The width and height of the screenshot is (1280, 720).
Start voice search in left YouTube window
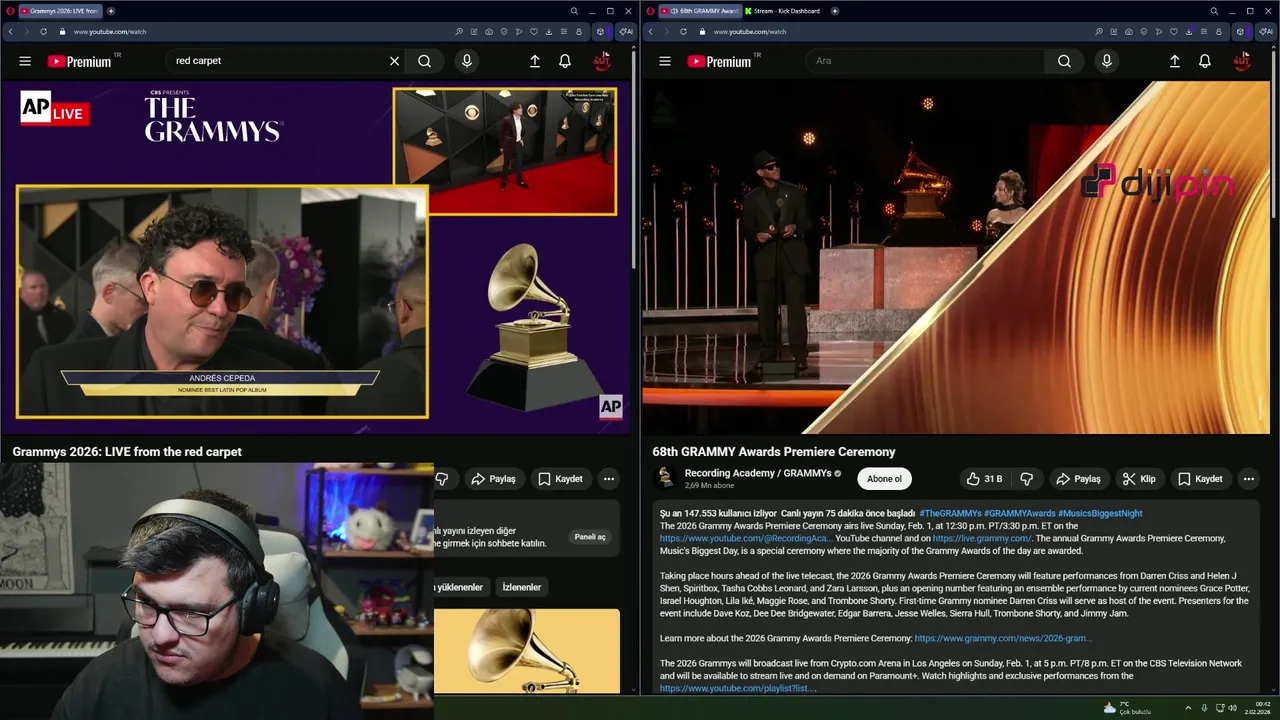tap(466, 61)
